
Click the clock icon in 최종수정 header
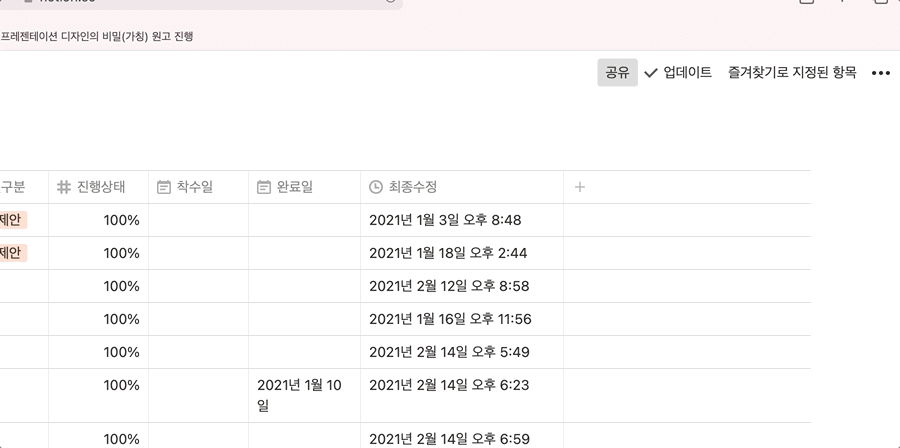pos(376,187)
